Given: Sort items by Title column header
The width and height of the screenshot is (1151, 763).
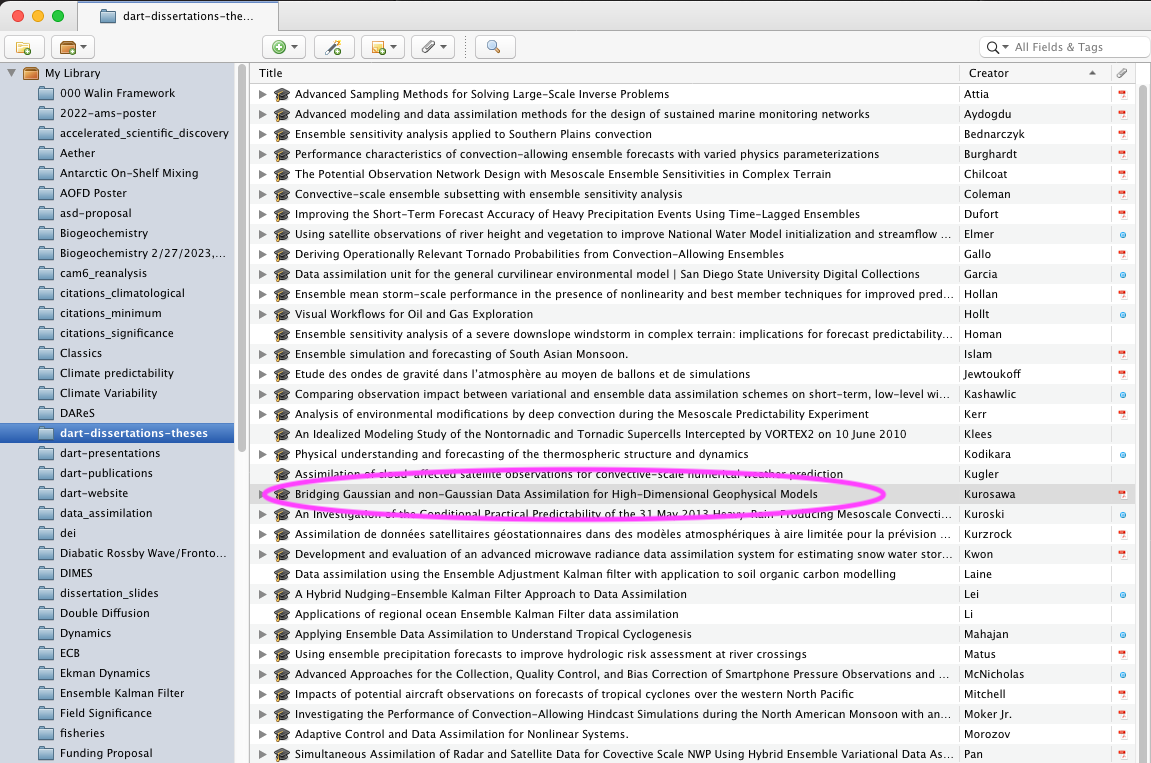Looking at the screenshot, I should click(600, 73).
